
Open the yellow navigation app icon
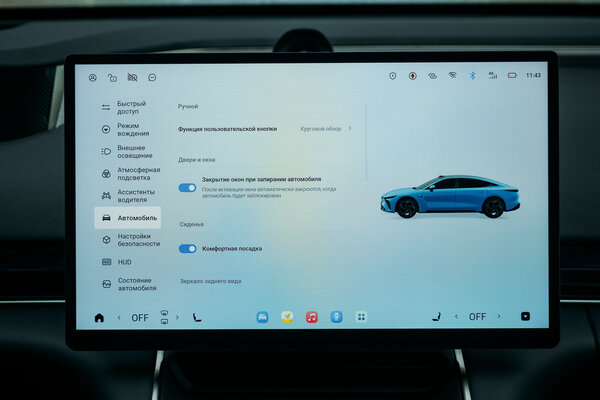[x=287, y=317]
